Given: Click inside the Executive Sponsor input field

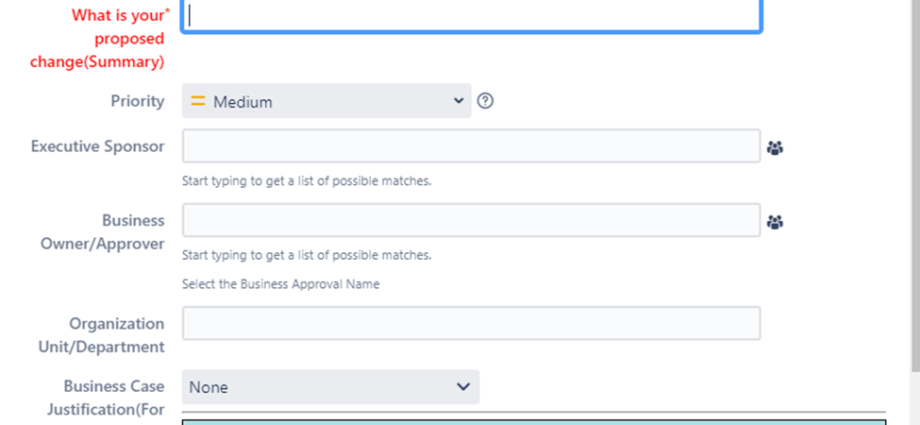Looking at the screenshot, I should tap(471, 146).
